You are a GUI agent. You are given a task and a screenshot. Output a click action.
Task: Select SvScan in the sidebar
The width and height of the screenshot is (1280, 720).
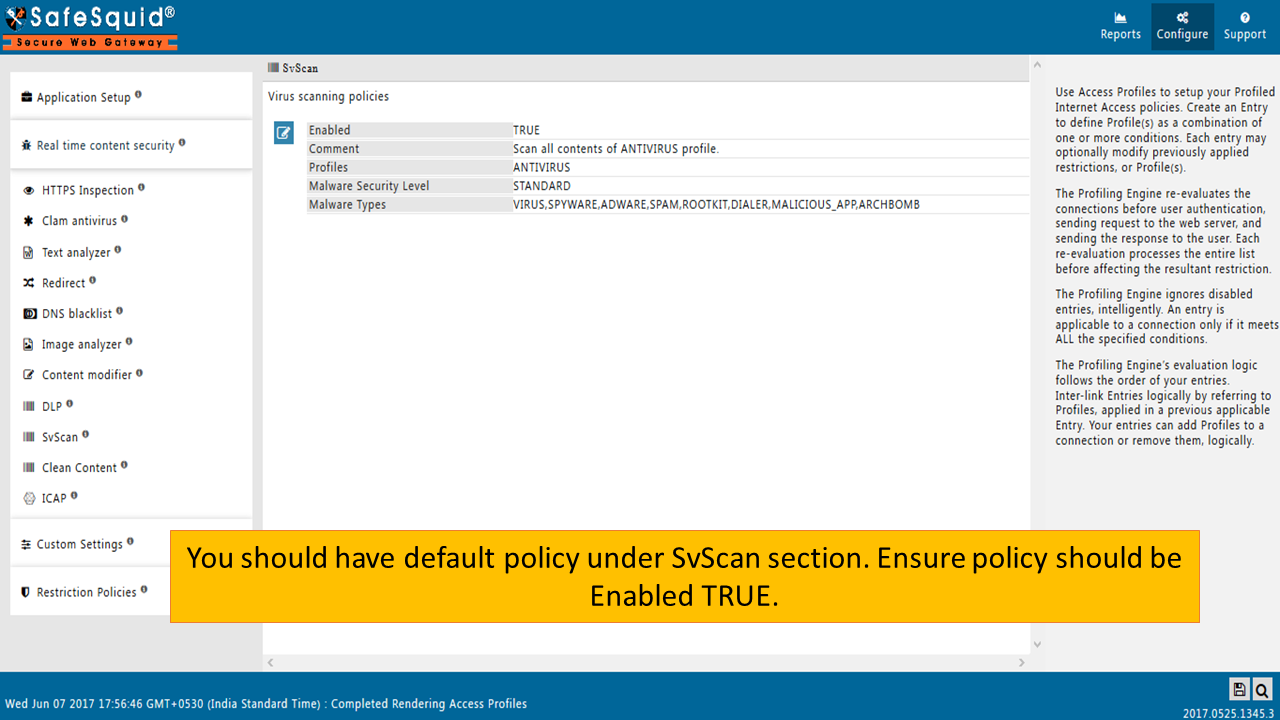[59, 437]
